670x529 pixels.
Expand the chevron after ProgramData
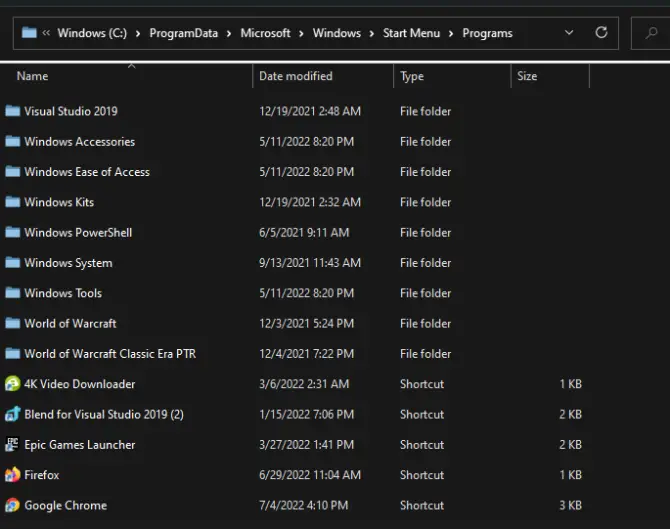[229, 33]
